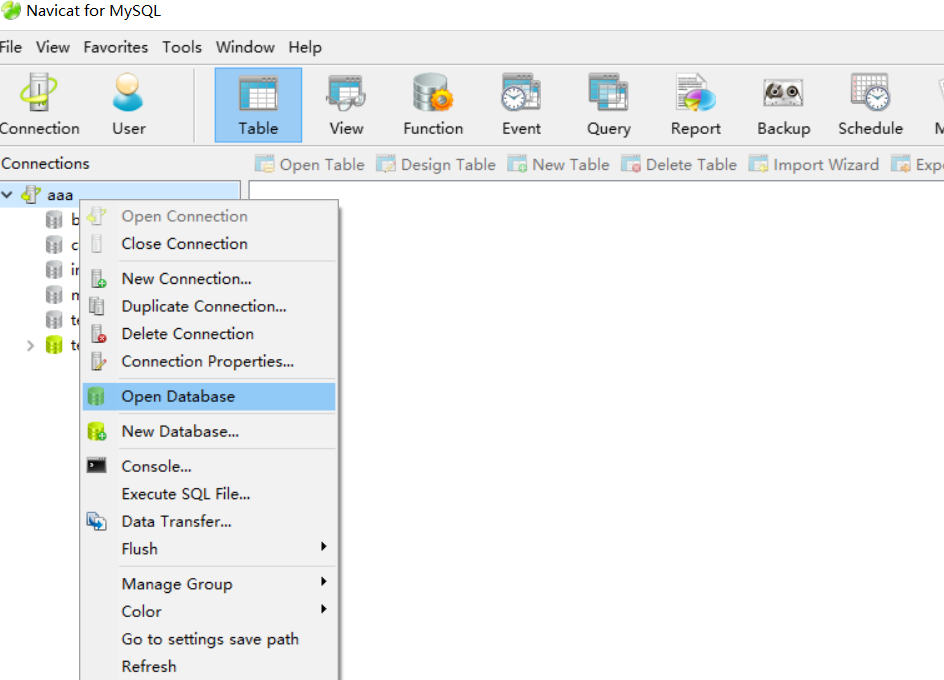Click the New Database menu icon
The width and height of the screenshot is (944, 680).
coord(97,431)
